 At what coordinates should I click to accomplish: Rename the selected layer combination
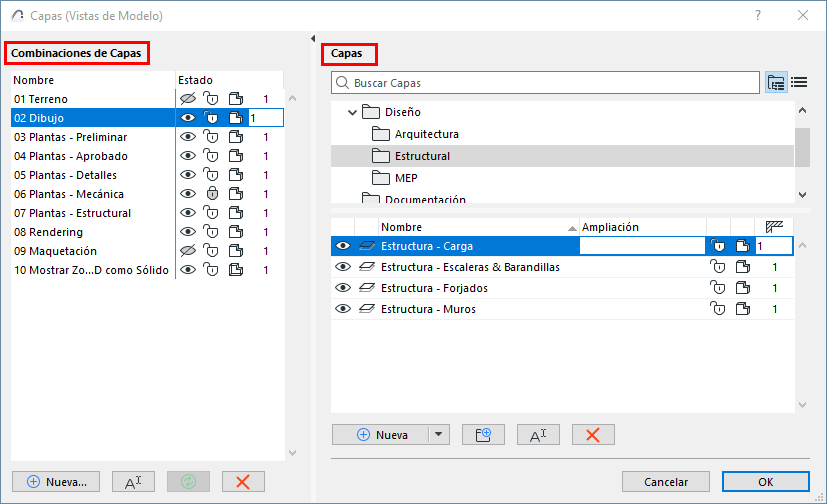(133, 481)
